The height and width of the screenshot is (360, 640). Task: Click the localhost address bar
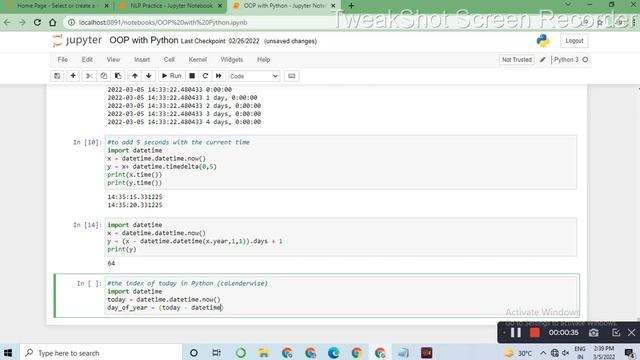pyautogui.click(x=163, y=22)
